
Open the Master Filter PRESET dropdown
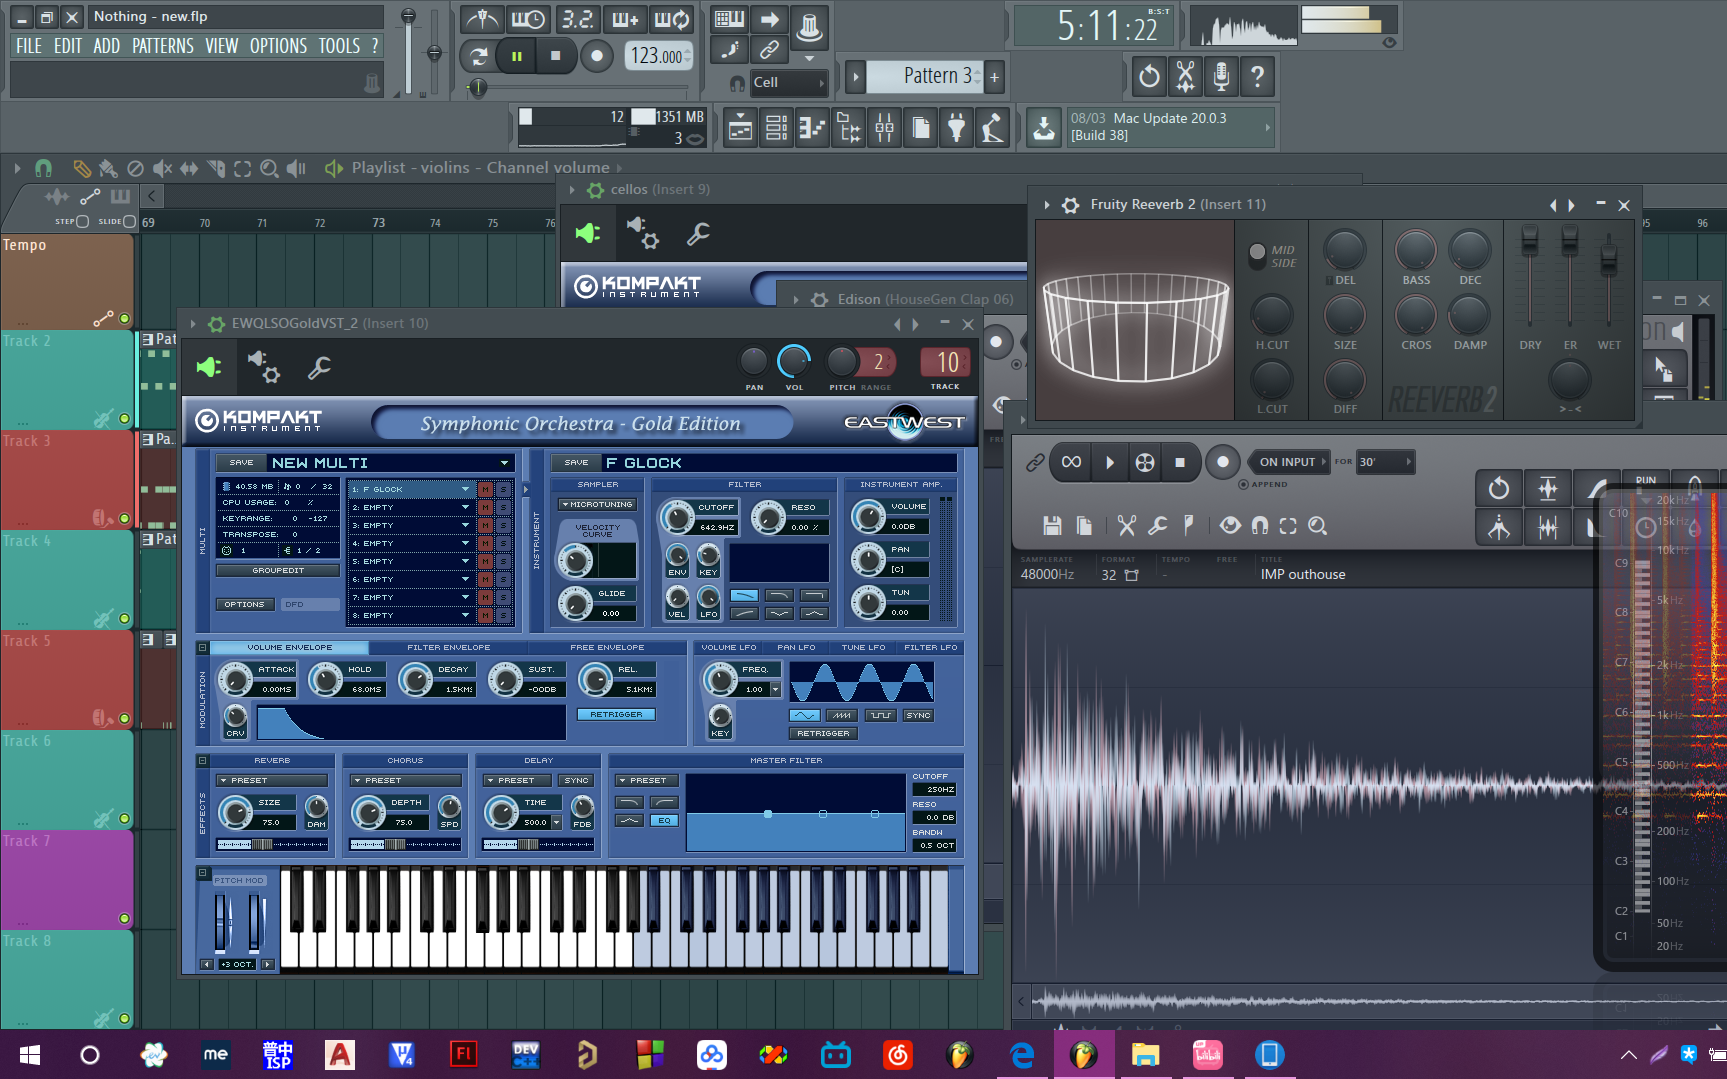[648, 780]
